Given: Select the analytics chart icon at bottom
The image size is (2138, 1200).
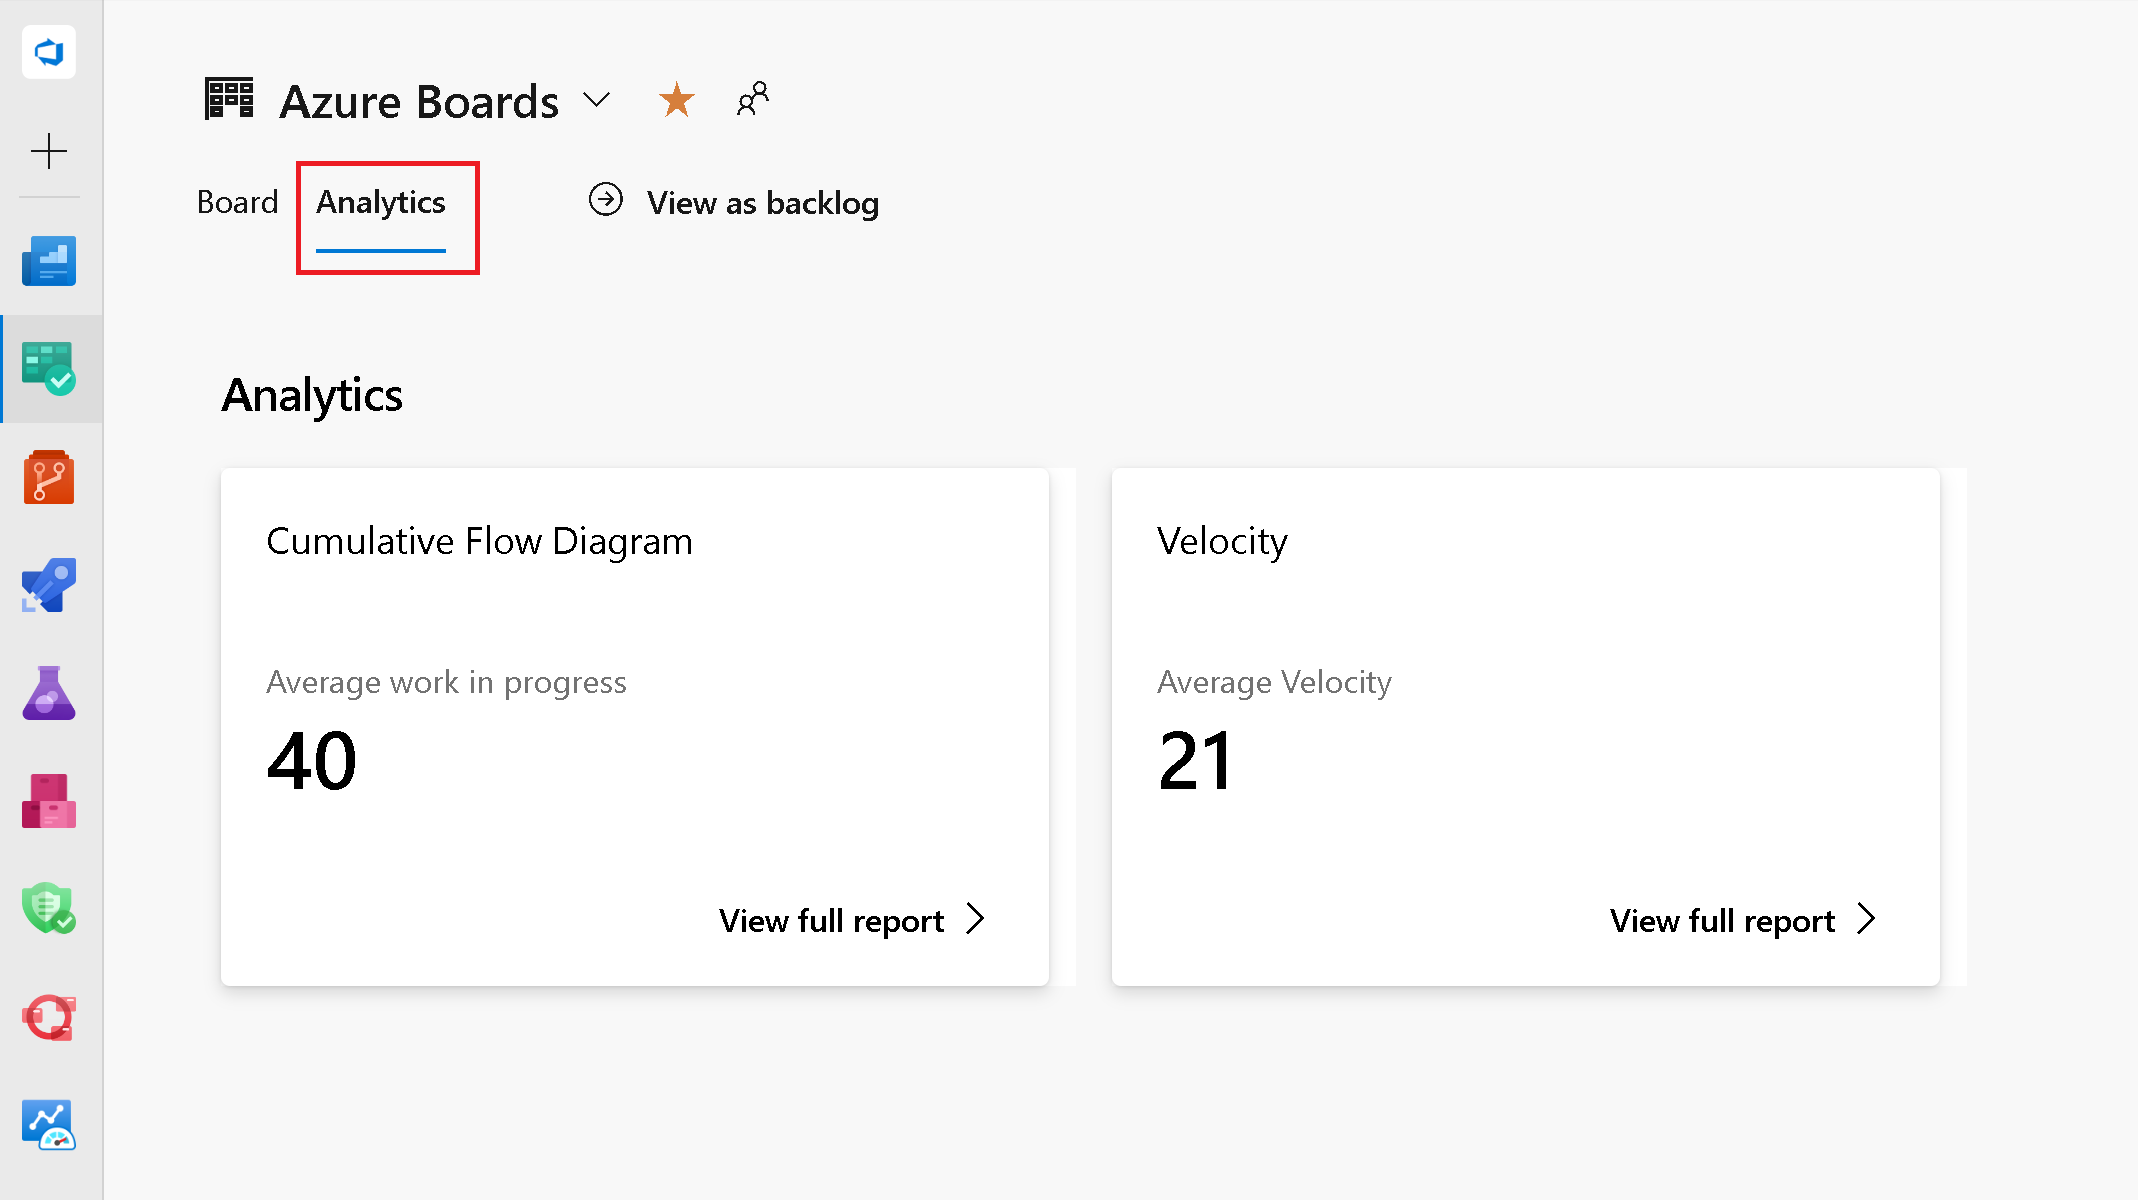Looking at the screenshot, I should pos(48,1124).
